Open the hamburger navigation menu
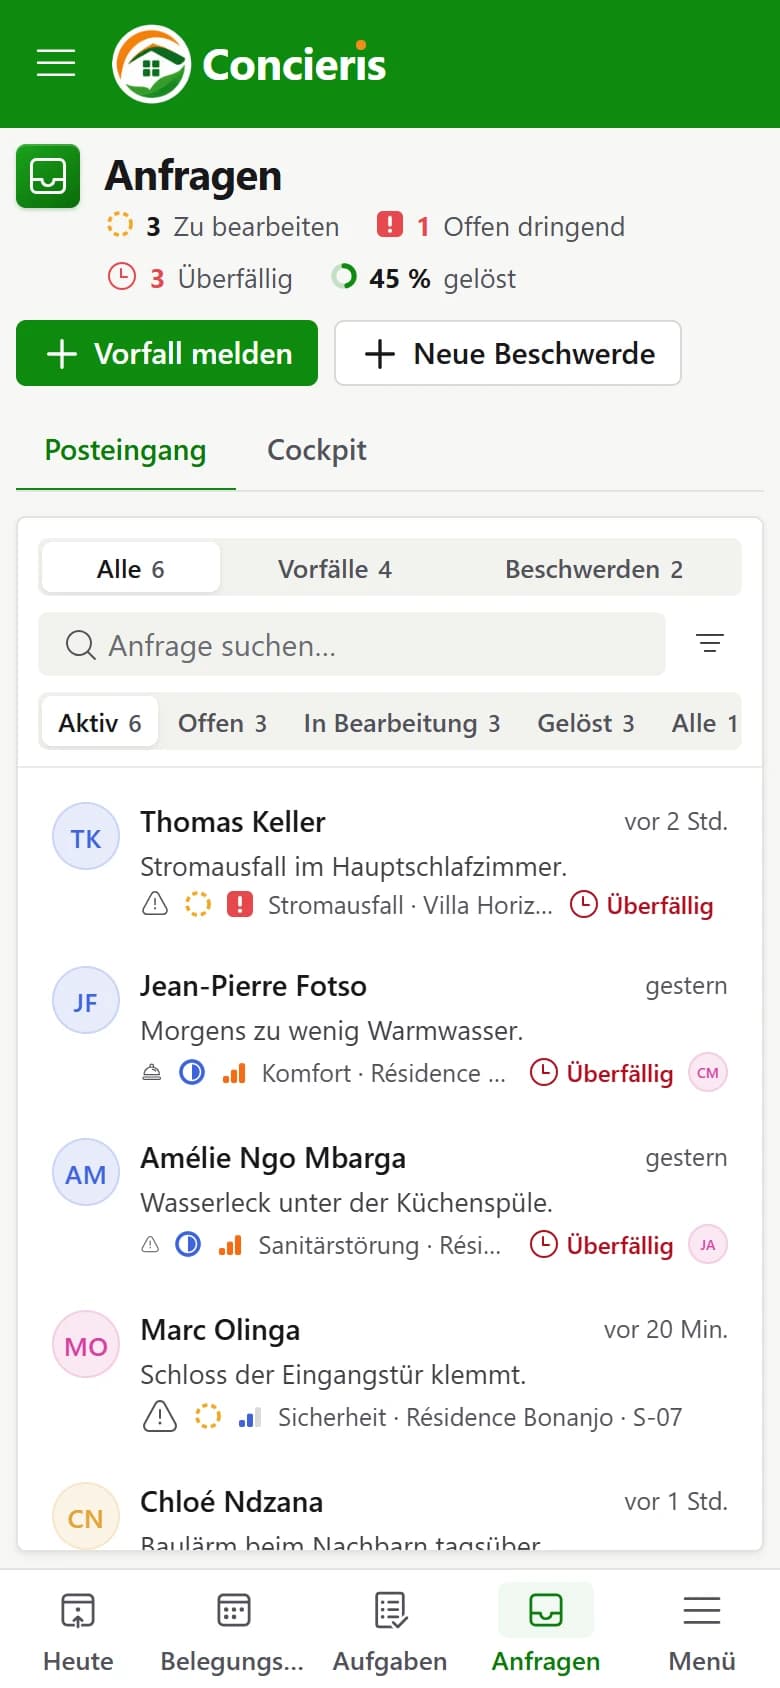This screenshot has width=780, height=1688. (x=56, y=63)
